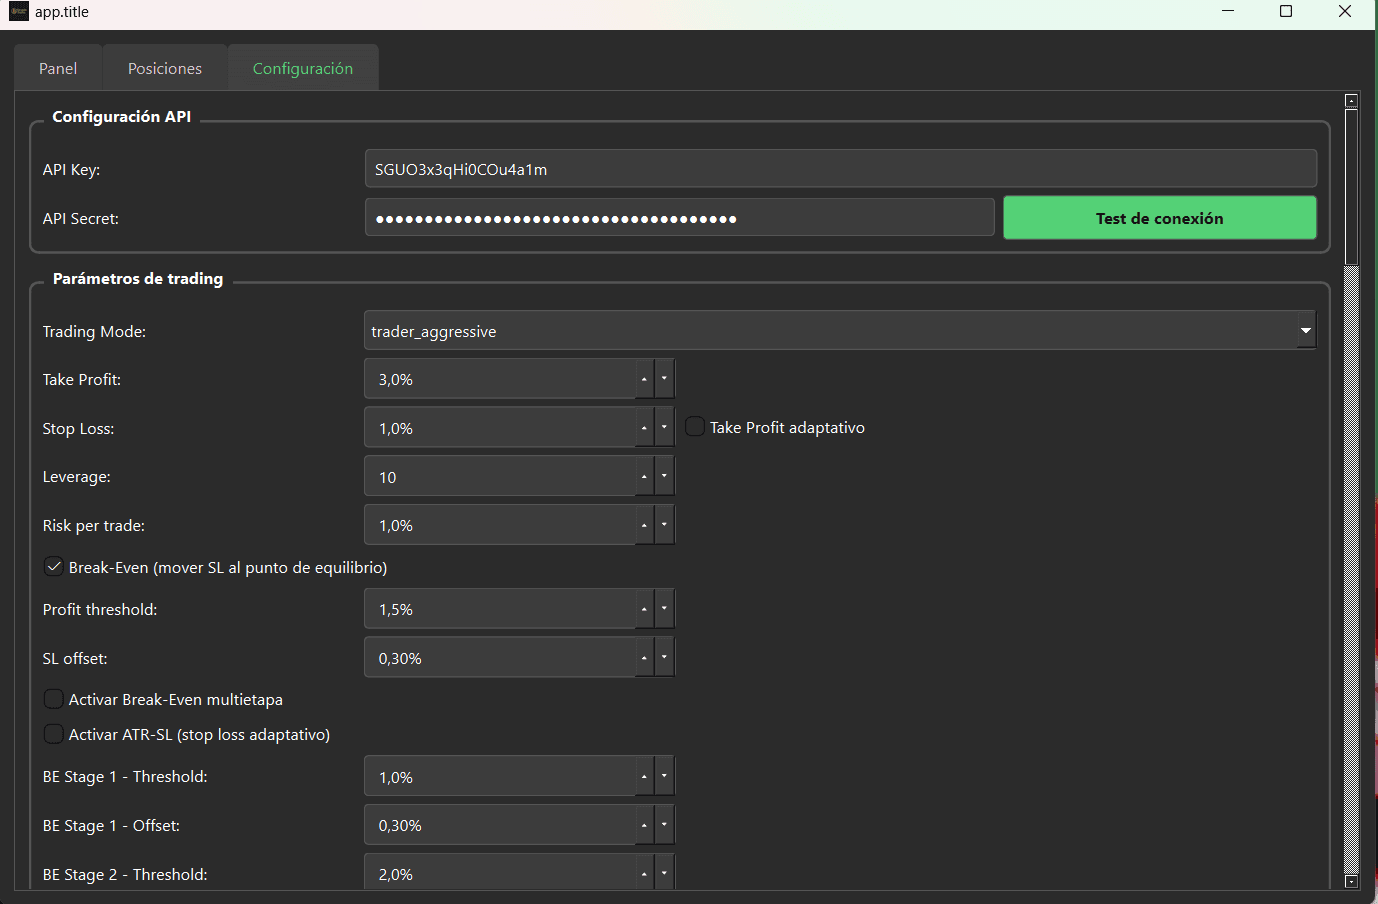Click inside the API Secret field
The height and width of the screenshot is (904, 1378).
coord(680,217)
